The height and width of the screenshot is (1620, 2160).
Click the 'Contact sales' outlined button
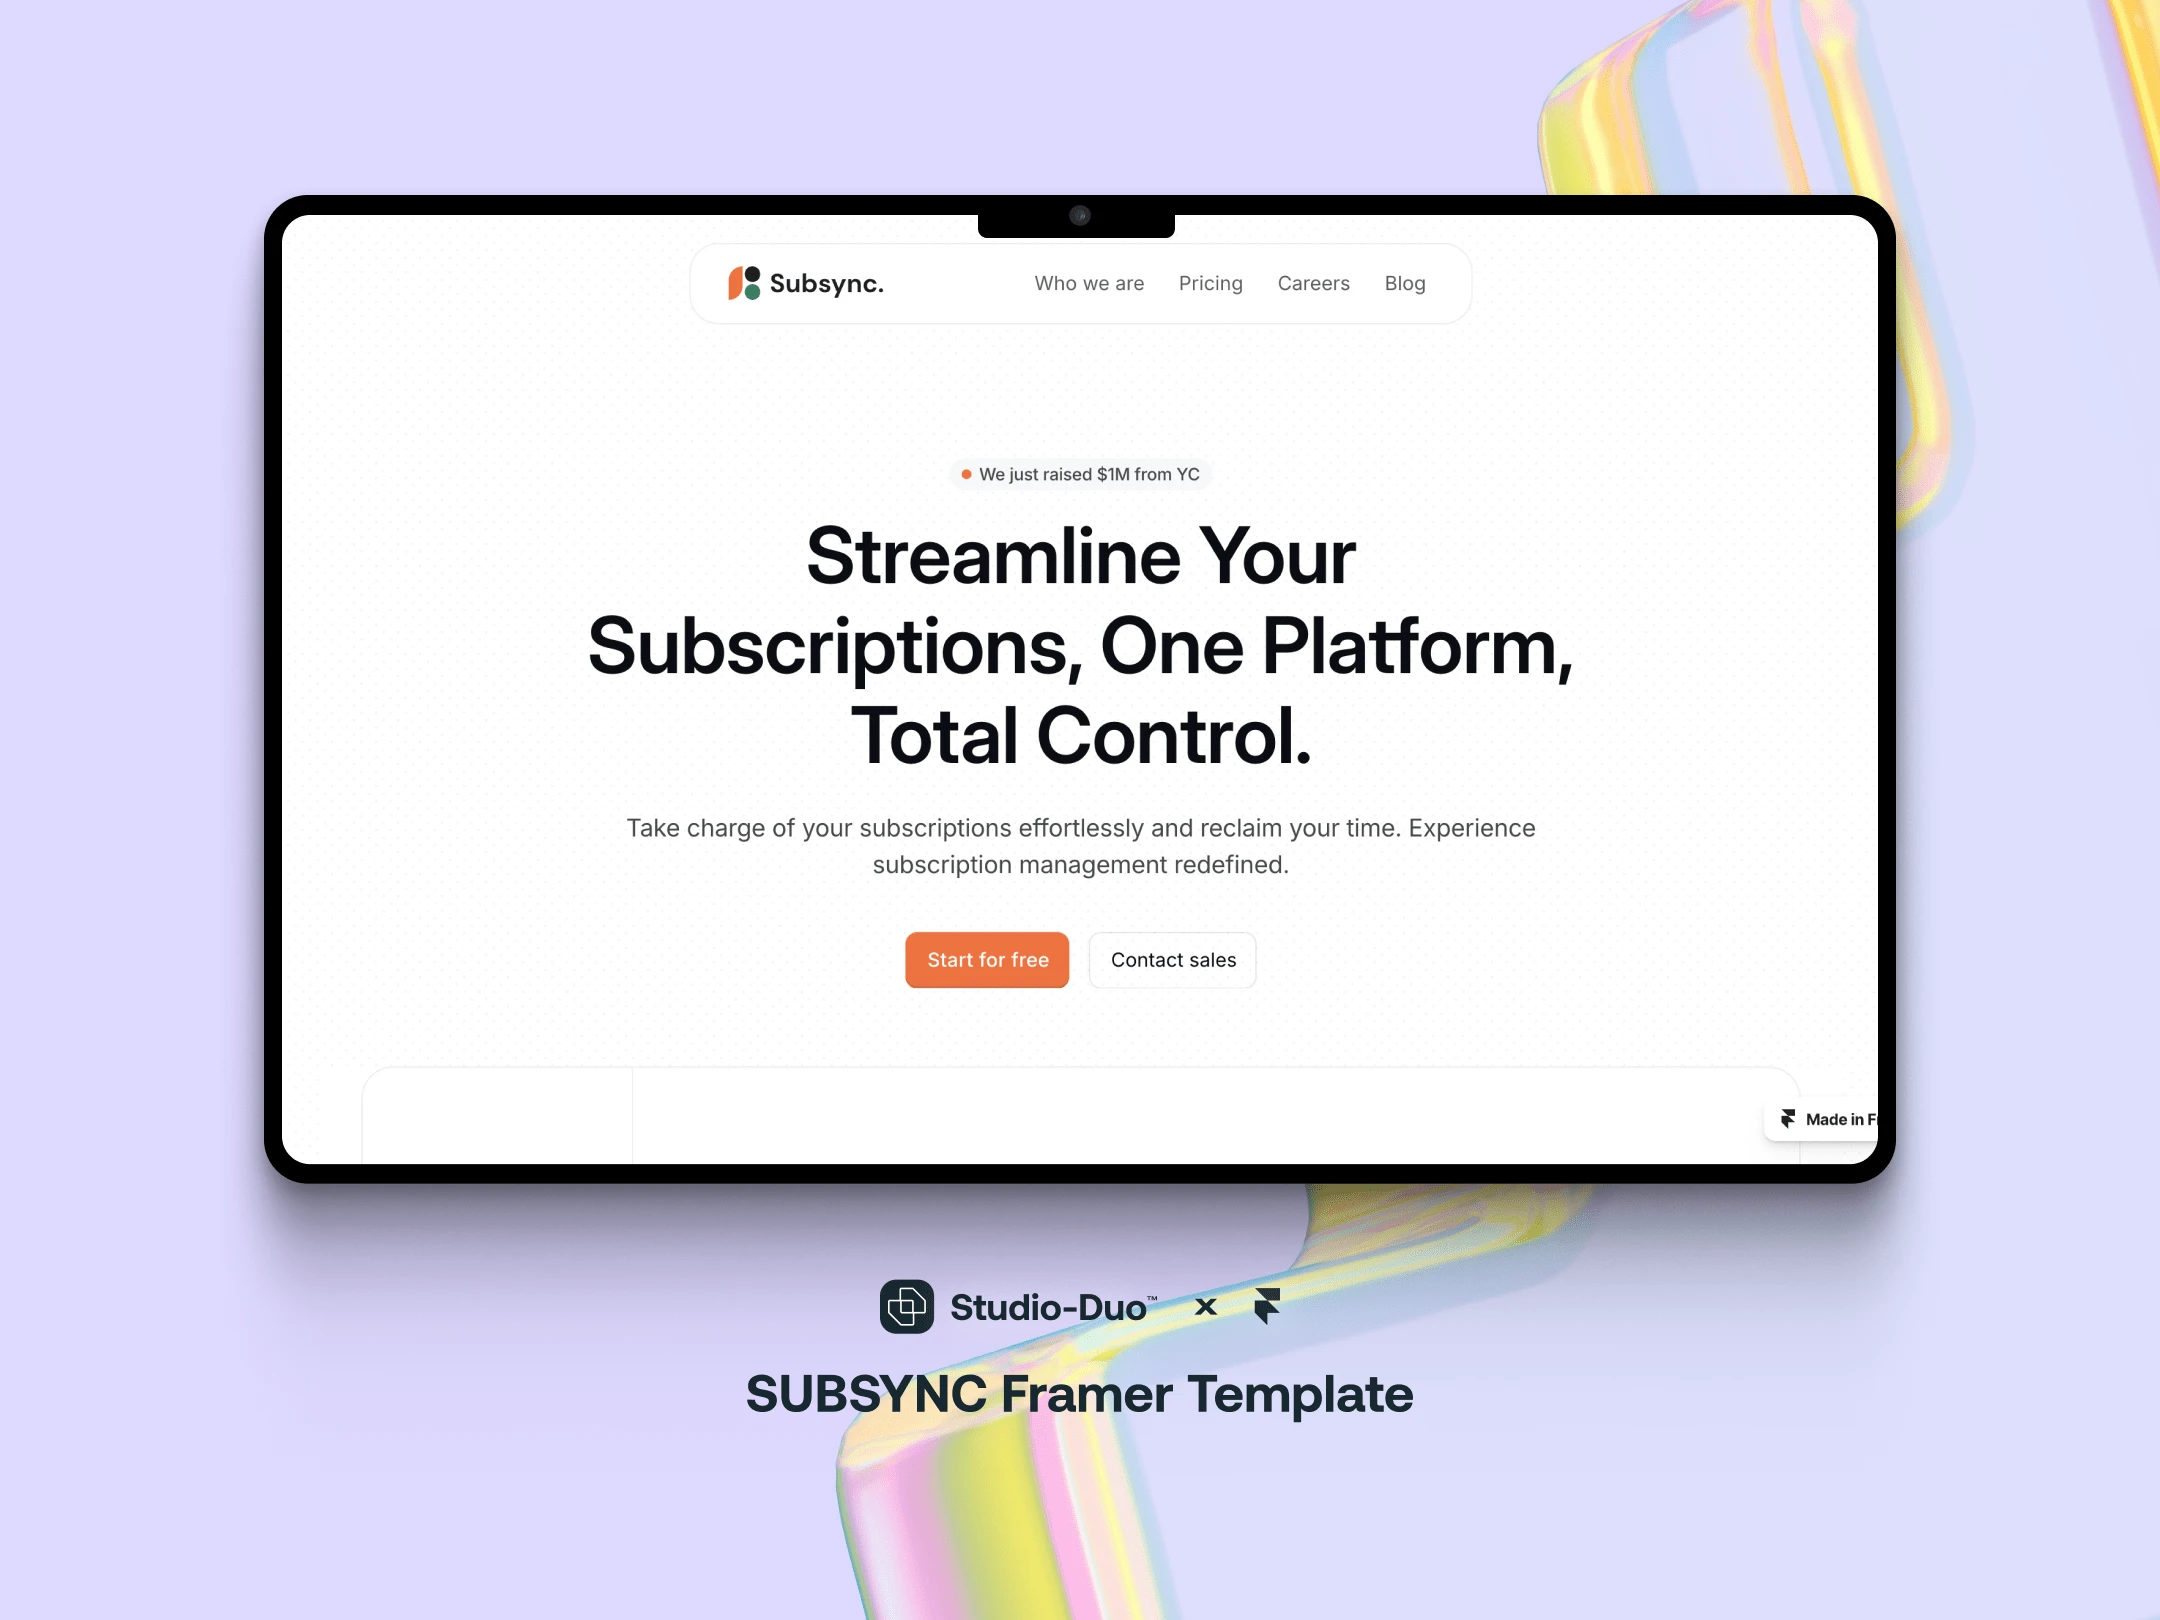pos(1174,958)
